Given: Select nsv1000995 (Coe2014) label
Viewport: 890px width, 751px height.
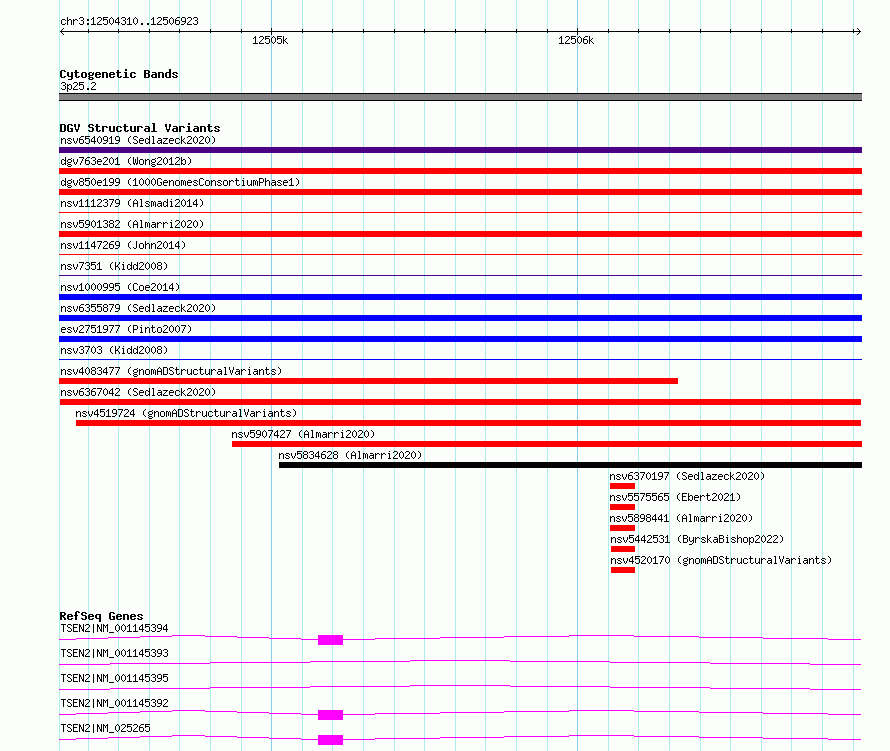Looking at the screenshot, I should 120,287.
